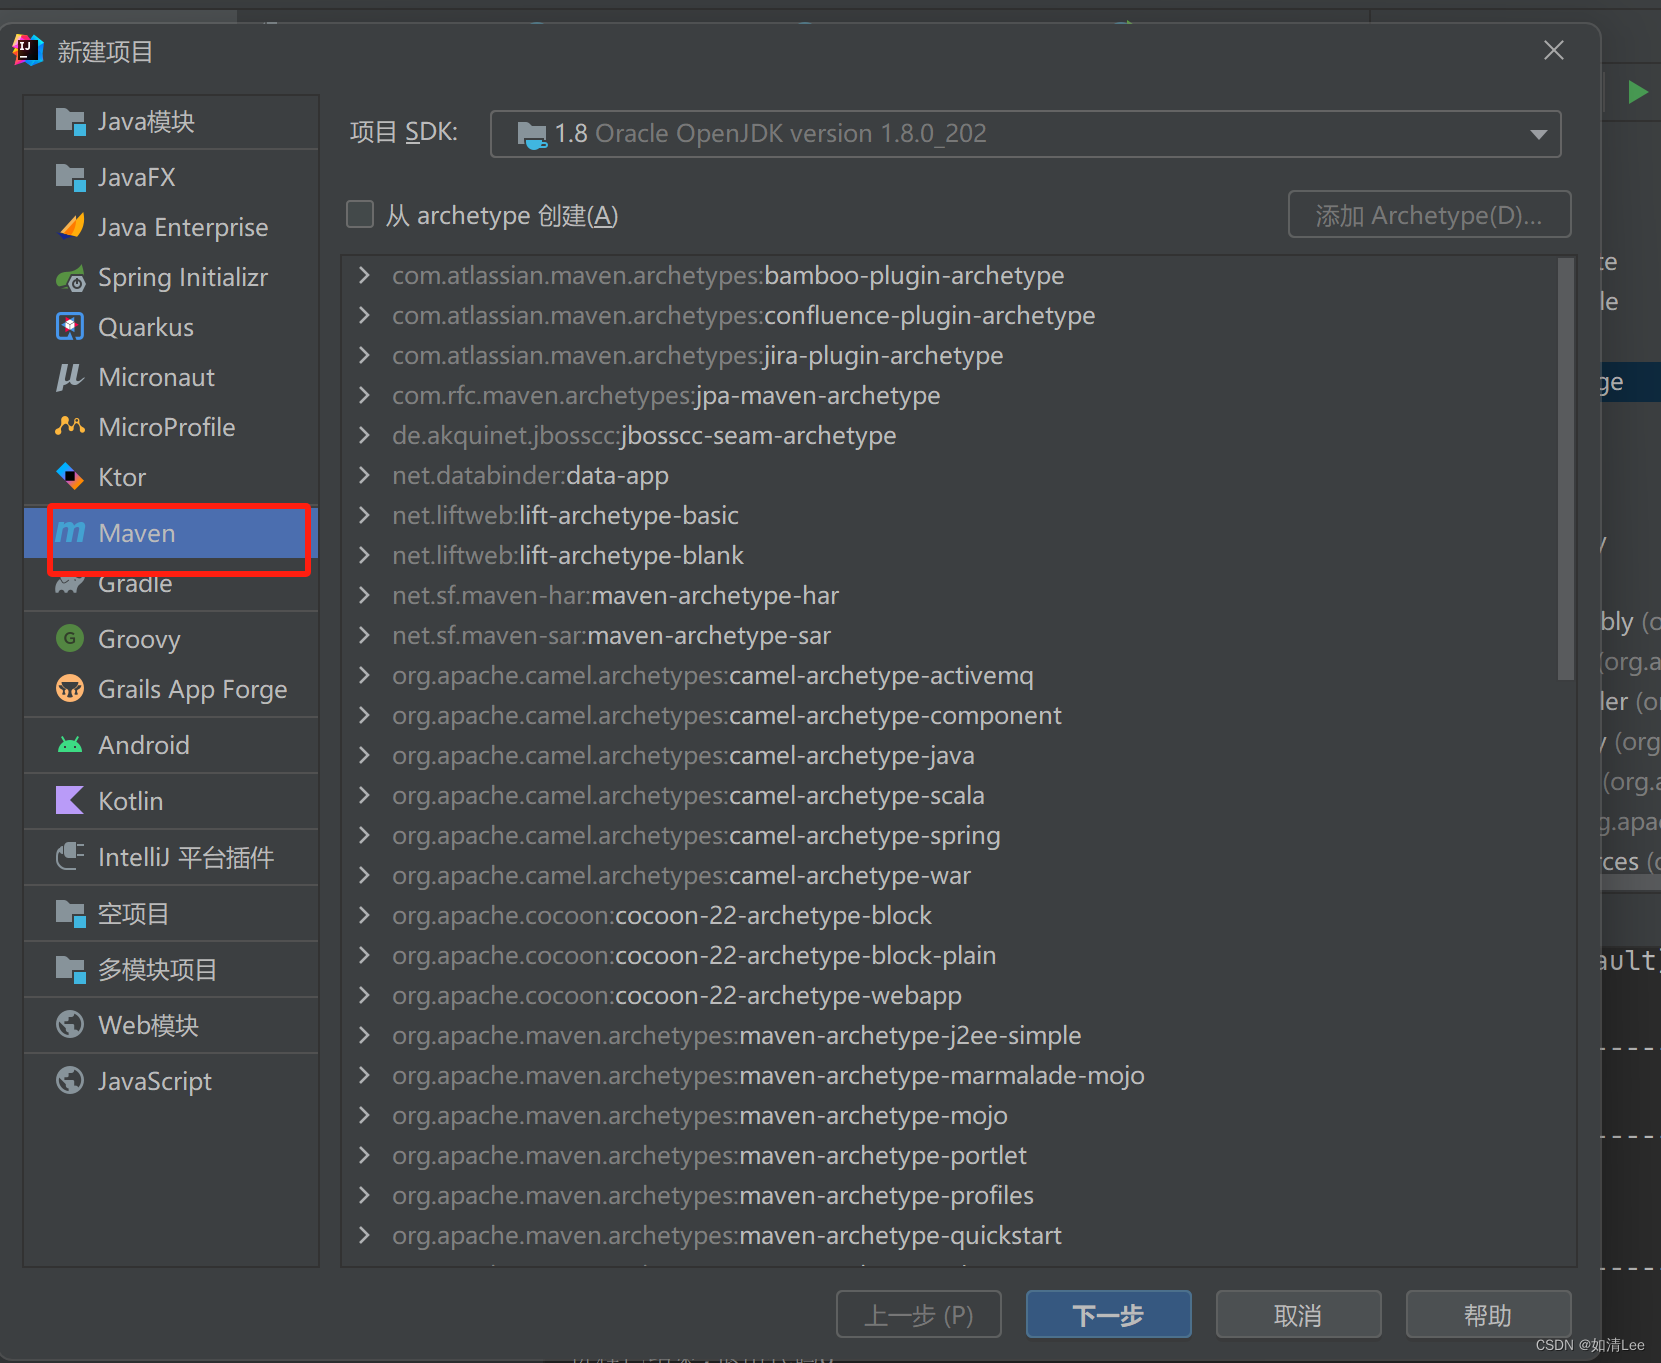Expand the net.databinder data-app entry
1661x1363 pixels.
click(365, 475)
